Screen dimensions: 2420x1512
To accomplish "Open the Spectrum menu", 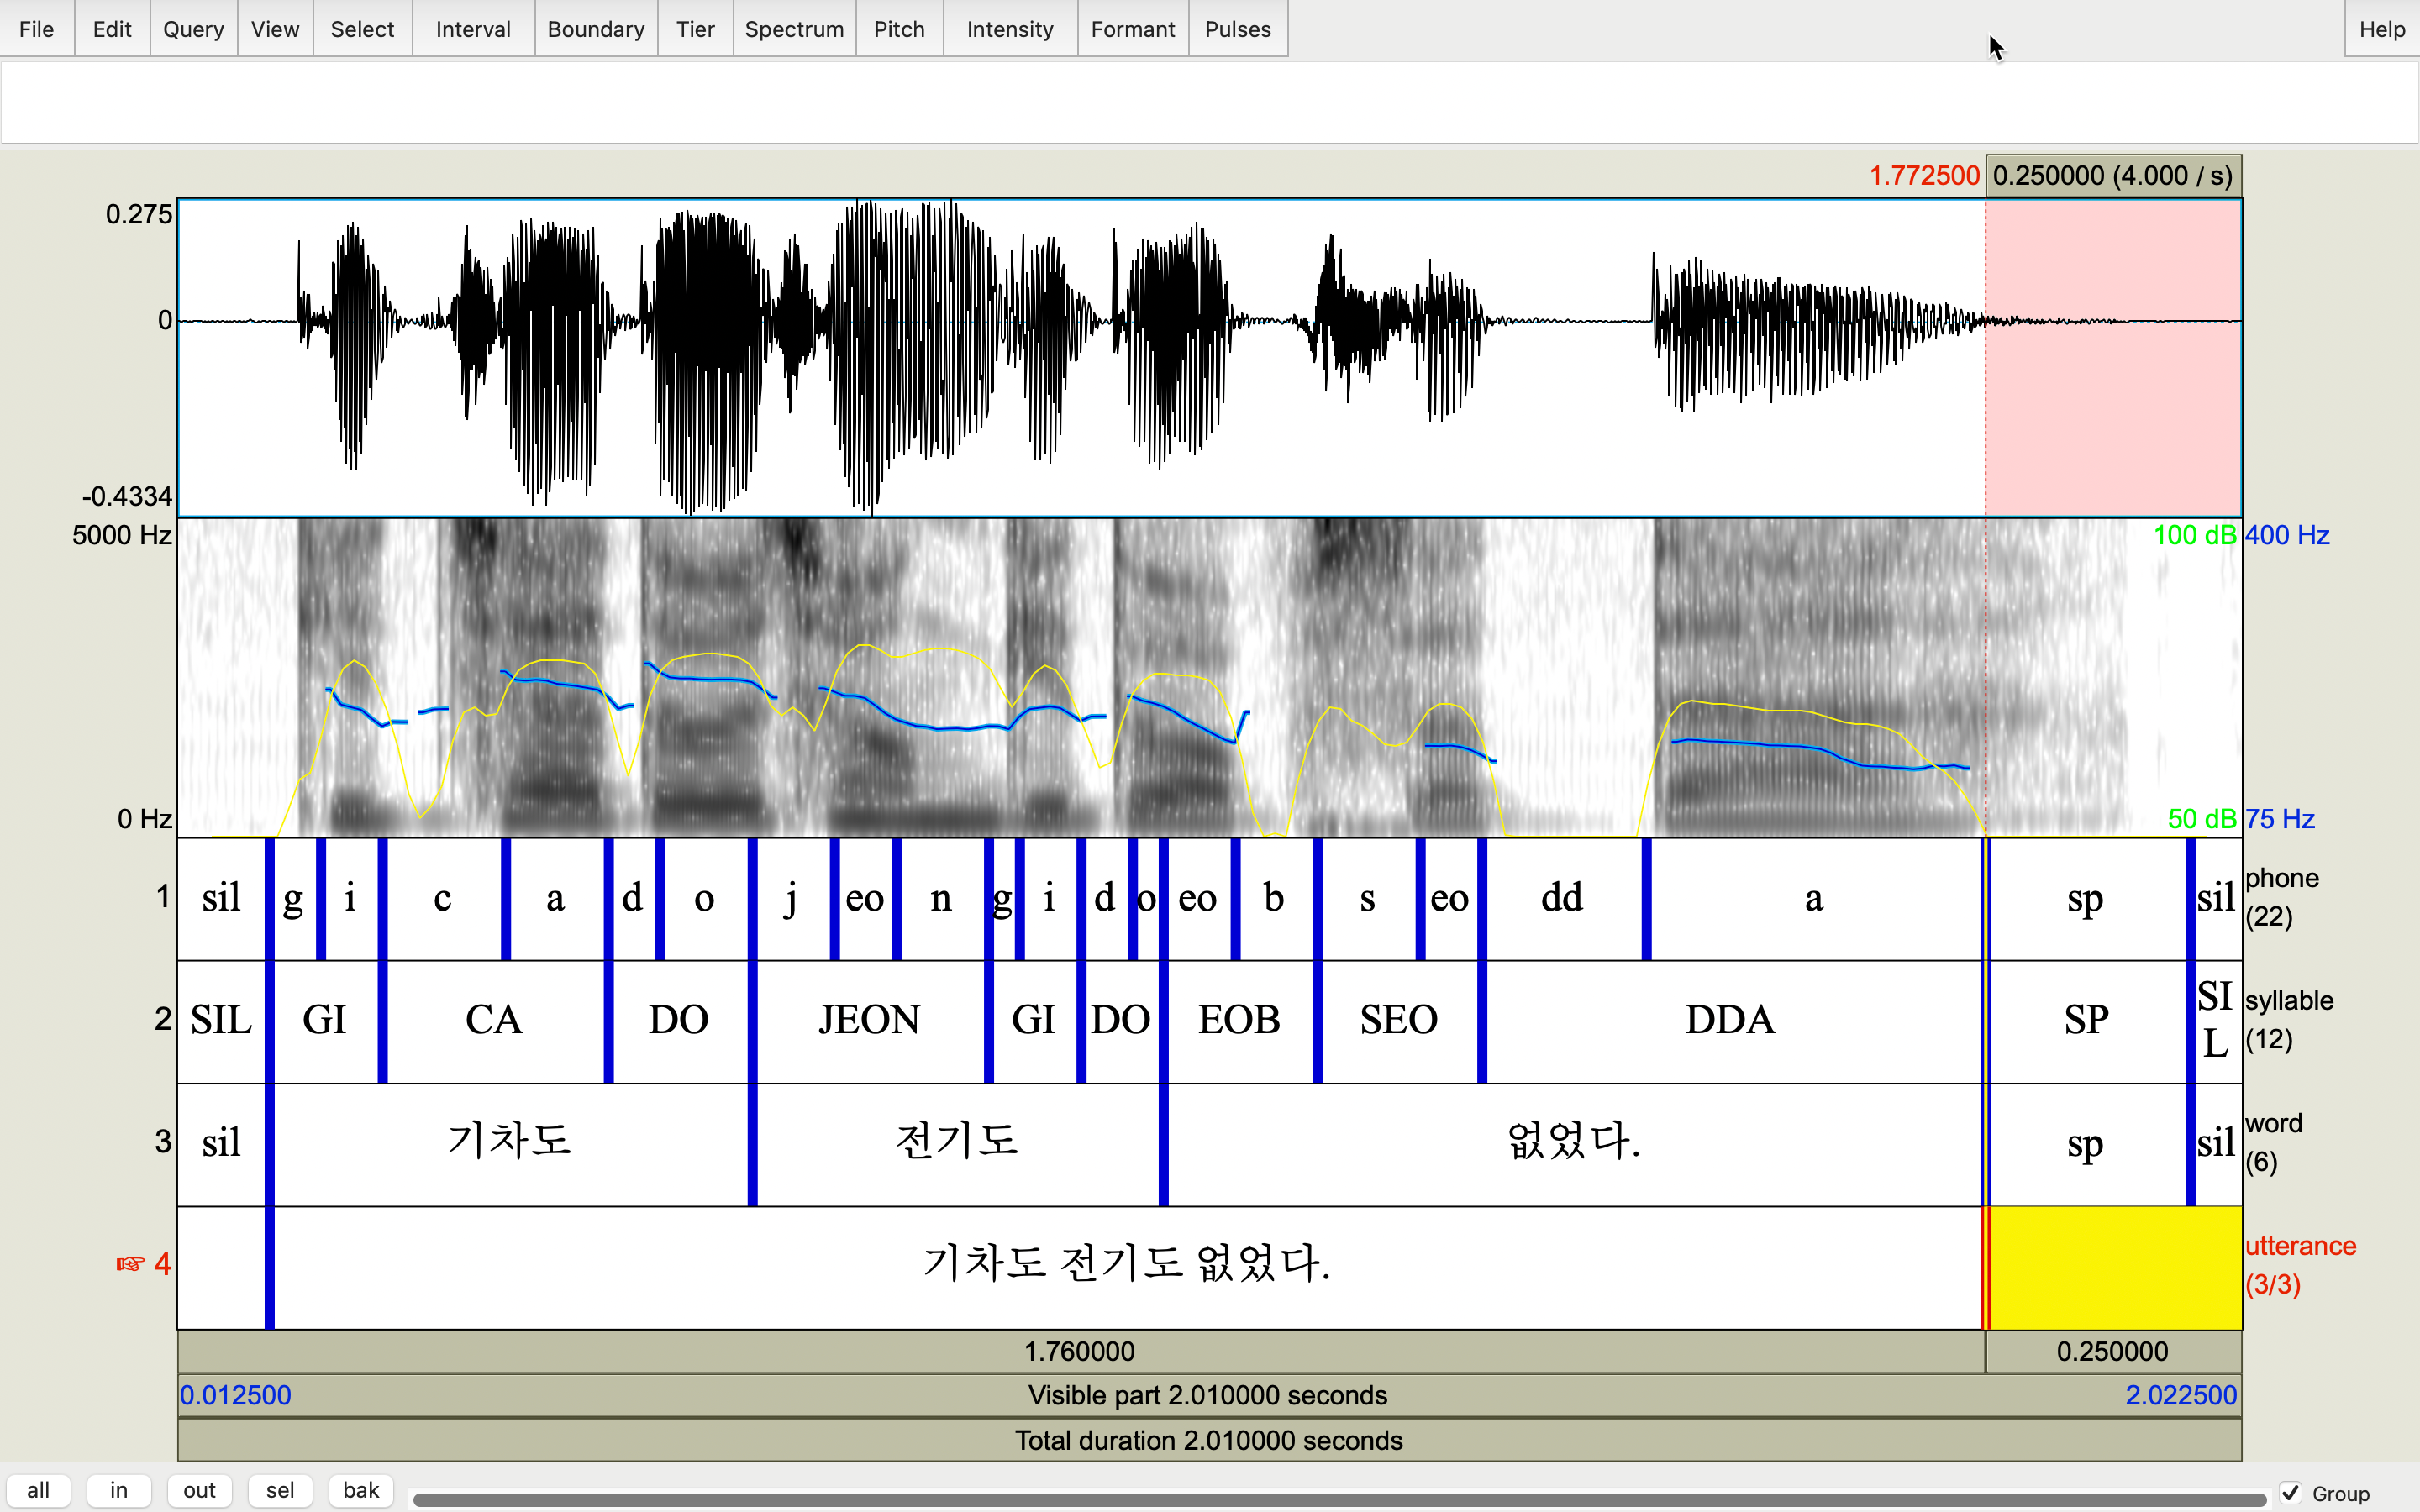I will [x=794, y=29].
